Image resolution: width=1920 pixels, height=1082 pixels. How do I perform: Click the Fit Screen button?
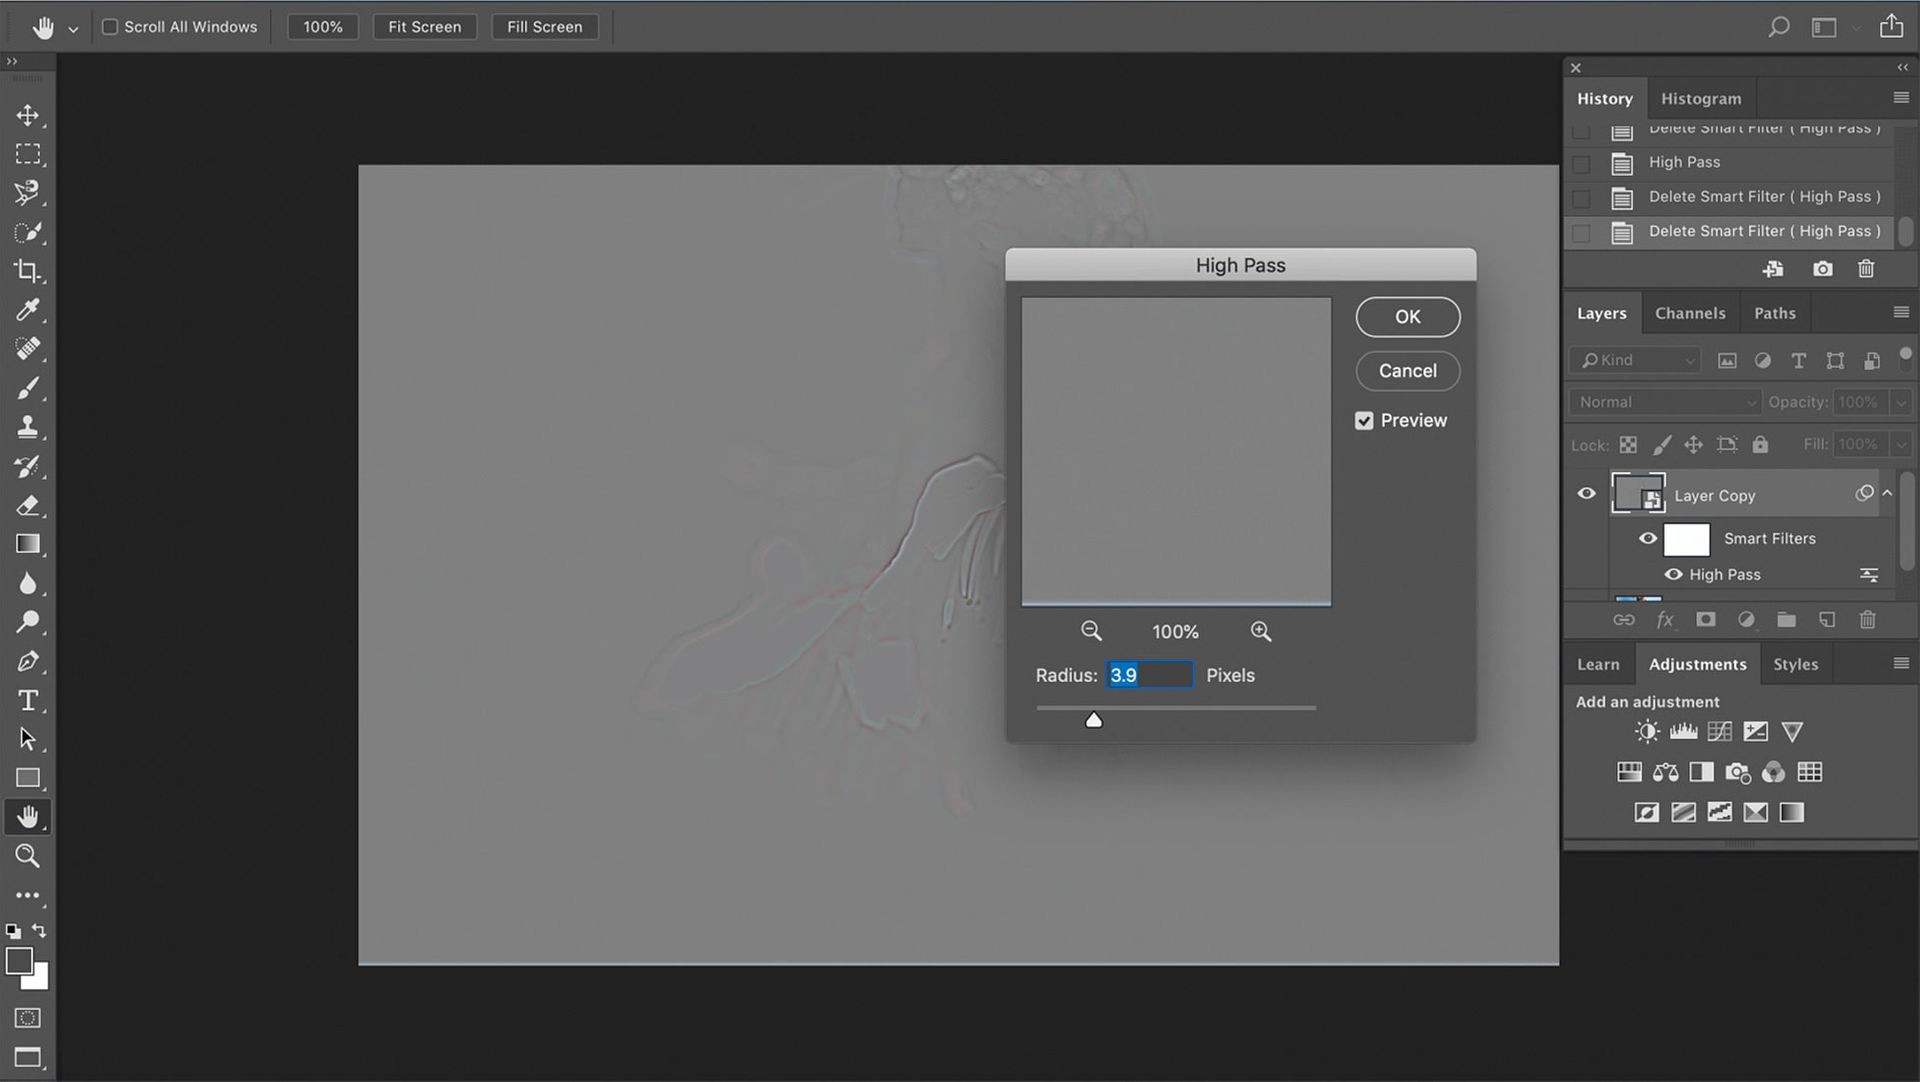(x=424, y=27)
